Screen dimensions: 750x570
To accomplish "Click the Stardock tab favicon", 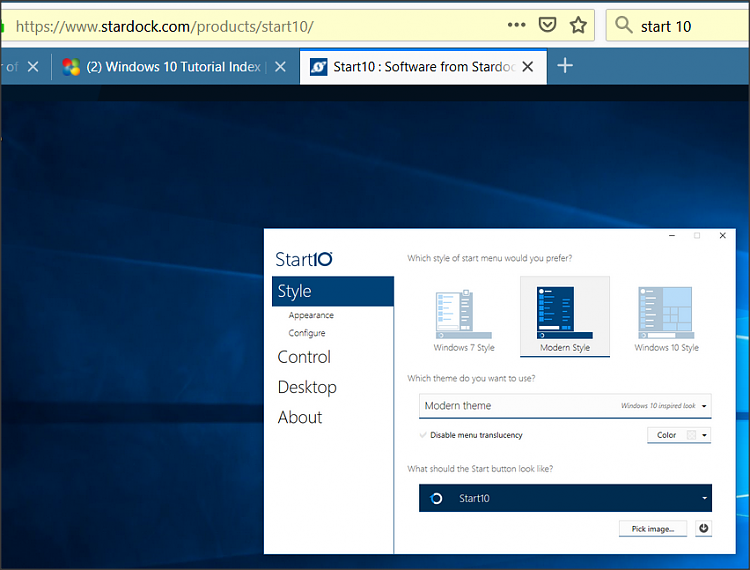I will [319, 66].
